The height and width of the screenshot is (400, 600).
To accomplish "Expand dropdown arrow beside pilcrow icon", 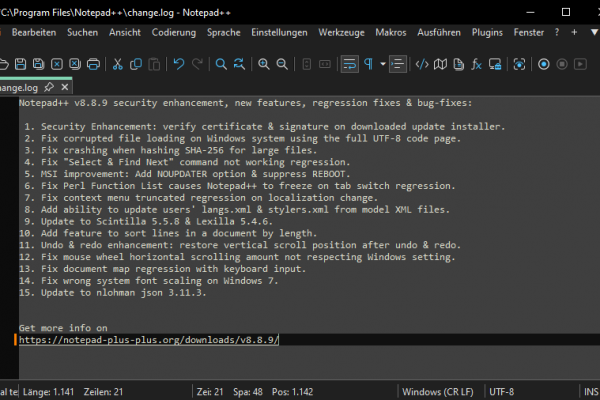I will [x=383, y=64].
